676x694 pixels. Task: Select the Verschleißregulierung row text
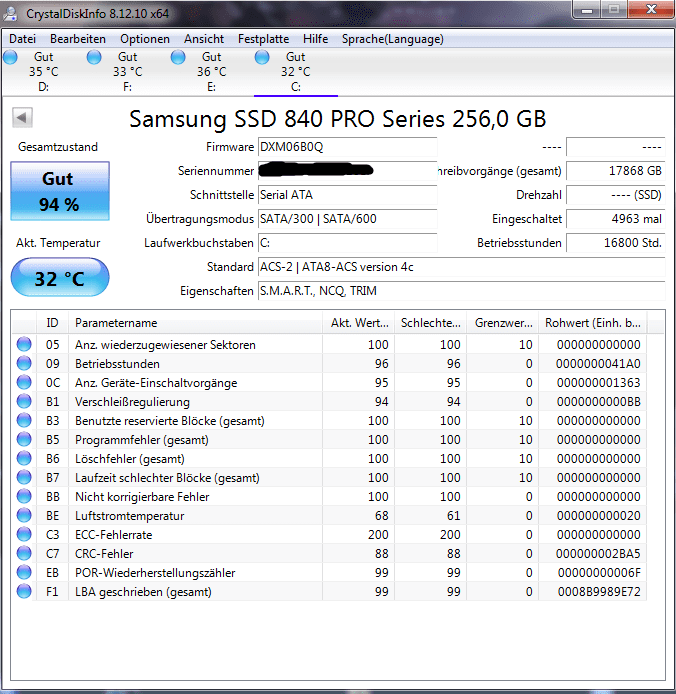pos(132,402)
